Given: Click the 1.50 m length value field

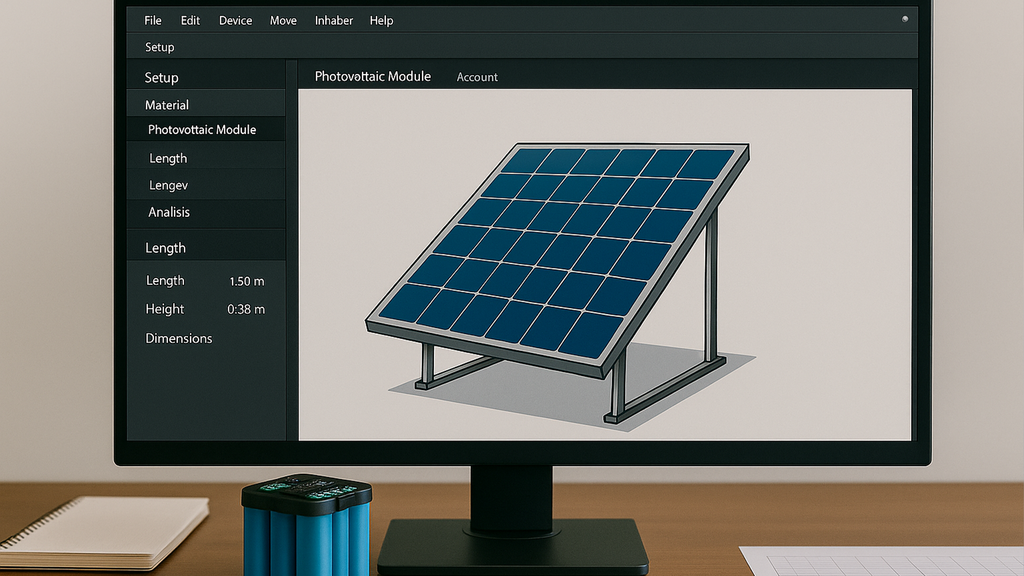Looking at the screenshot, I should (x=247, y=281).
